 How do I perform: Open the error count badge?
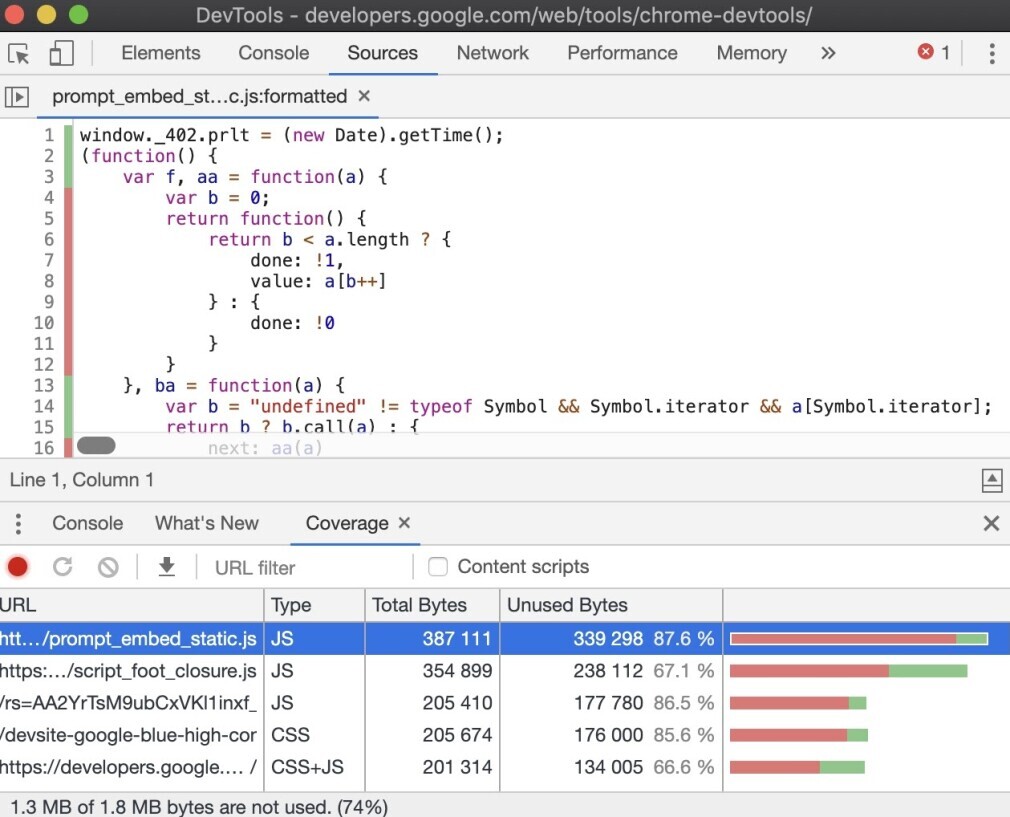[931, 53]
